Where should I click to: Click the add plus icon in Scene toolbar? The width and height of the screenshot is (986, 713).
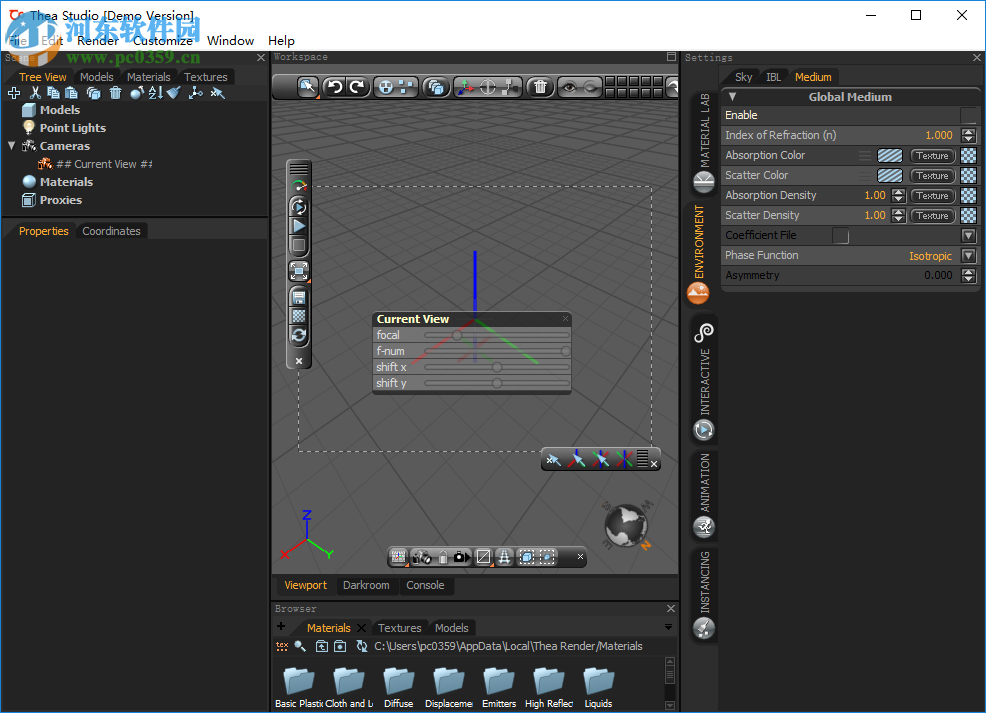[x=14, y=93]
